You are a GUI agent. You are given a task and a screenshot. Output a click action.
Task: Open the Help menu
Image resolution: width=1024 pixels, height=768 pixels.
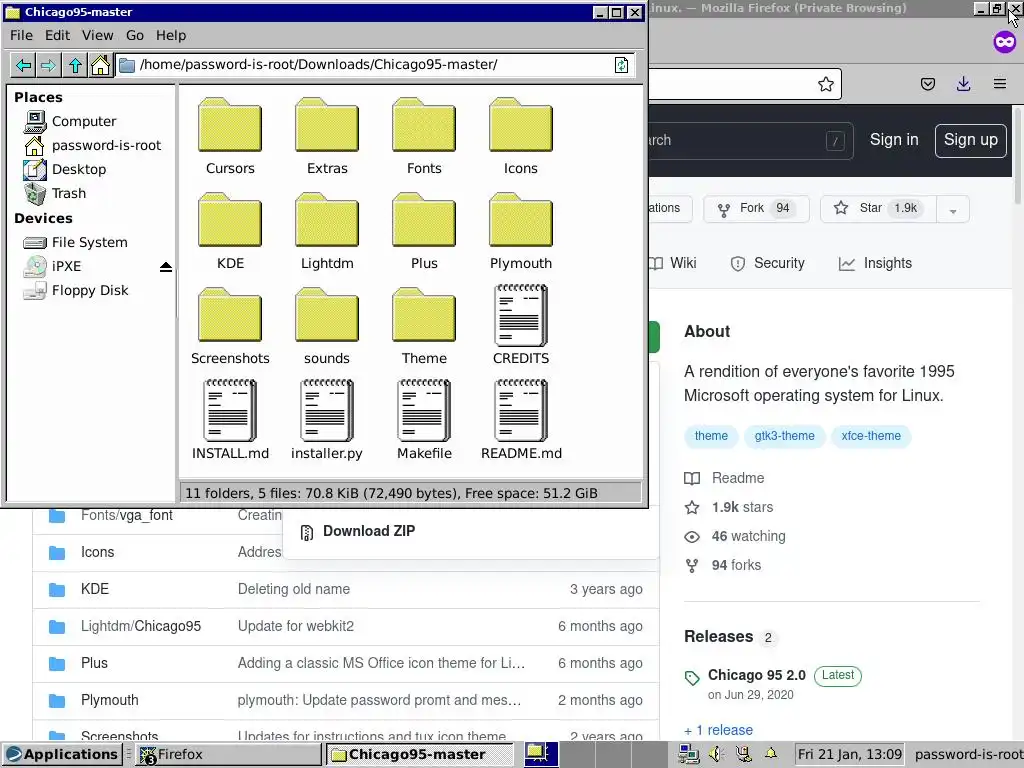[x=170, y=35]
